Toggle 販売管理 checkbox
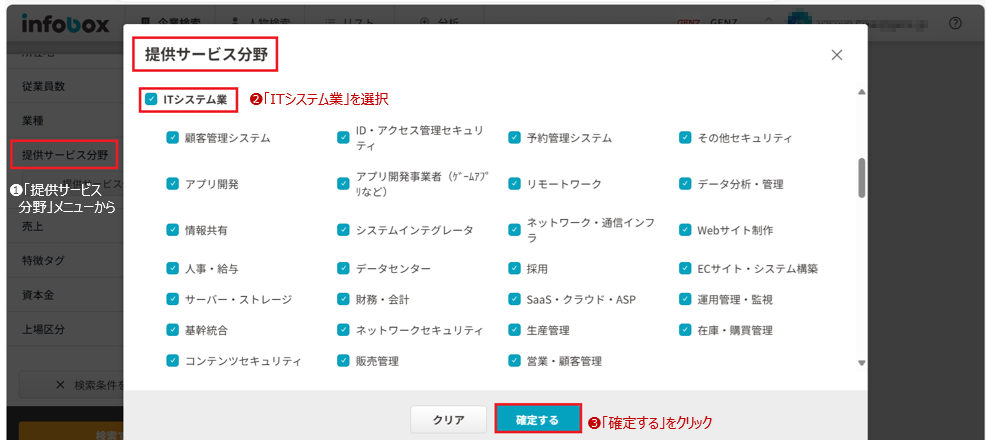988x445 pixels. (343, 361)
